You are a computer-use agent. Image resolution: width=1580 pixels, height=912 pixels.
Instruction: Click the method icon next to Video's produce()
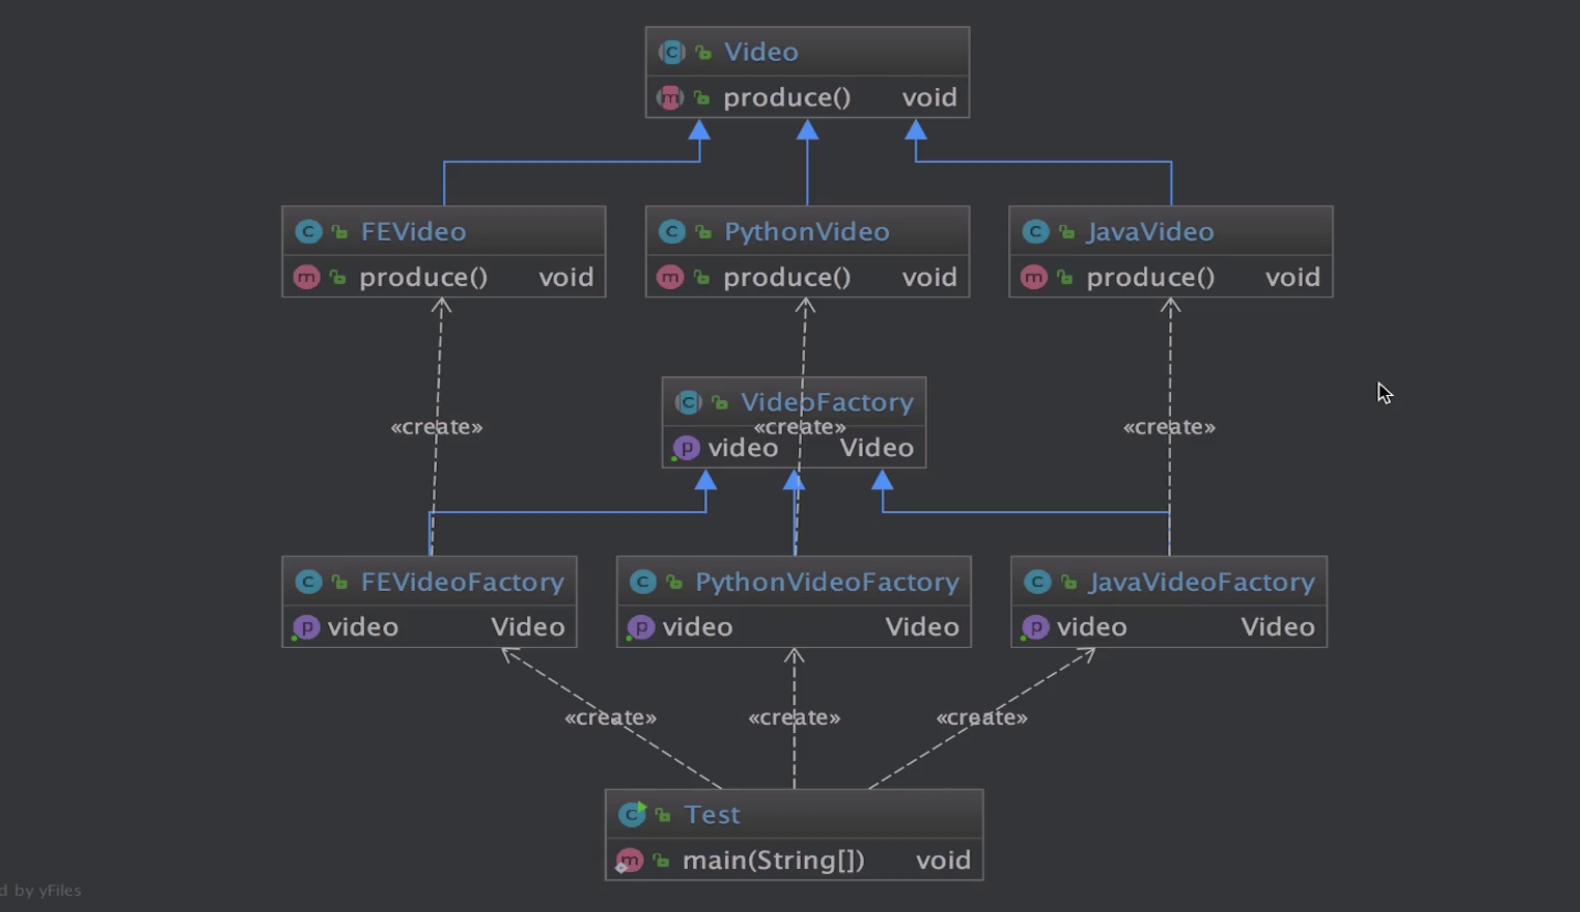[670, 97]
